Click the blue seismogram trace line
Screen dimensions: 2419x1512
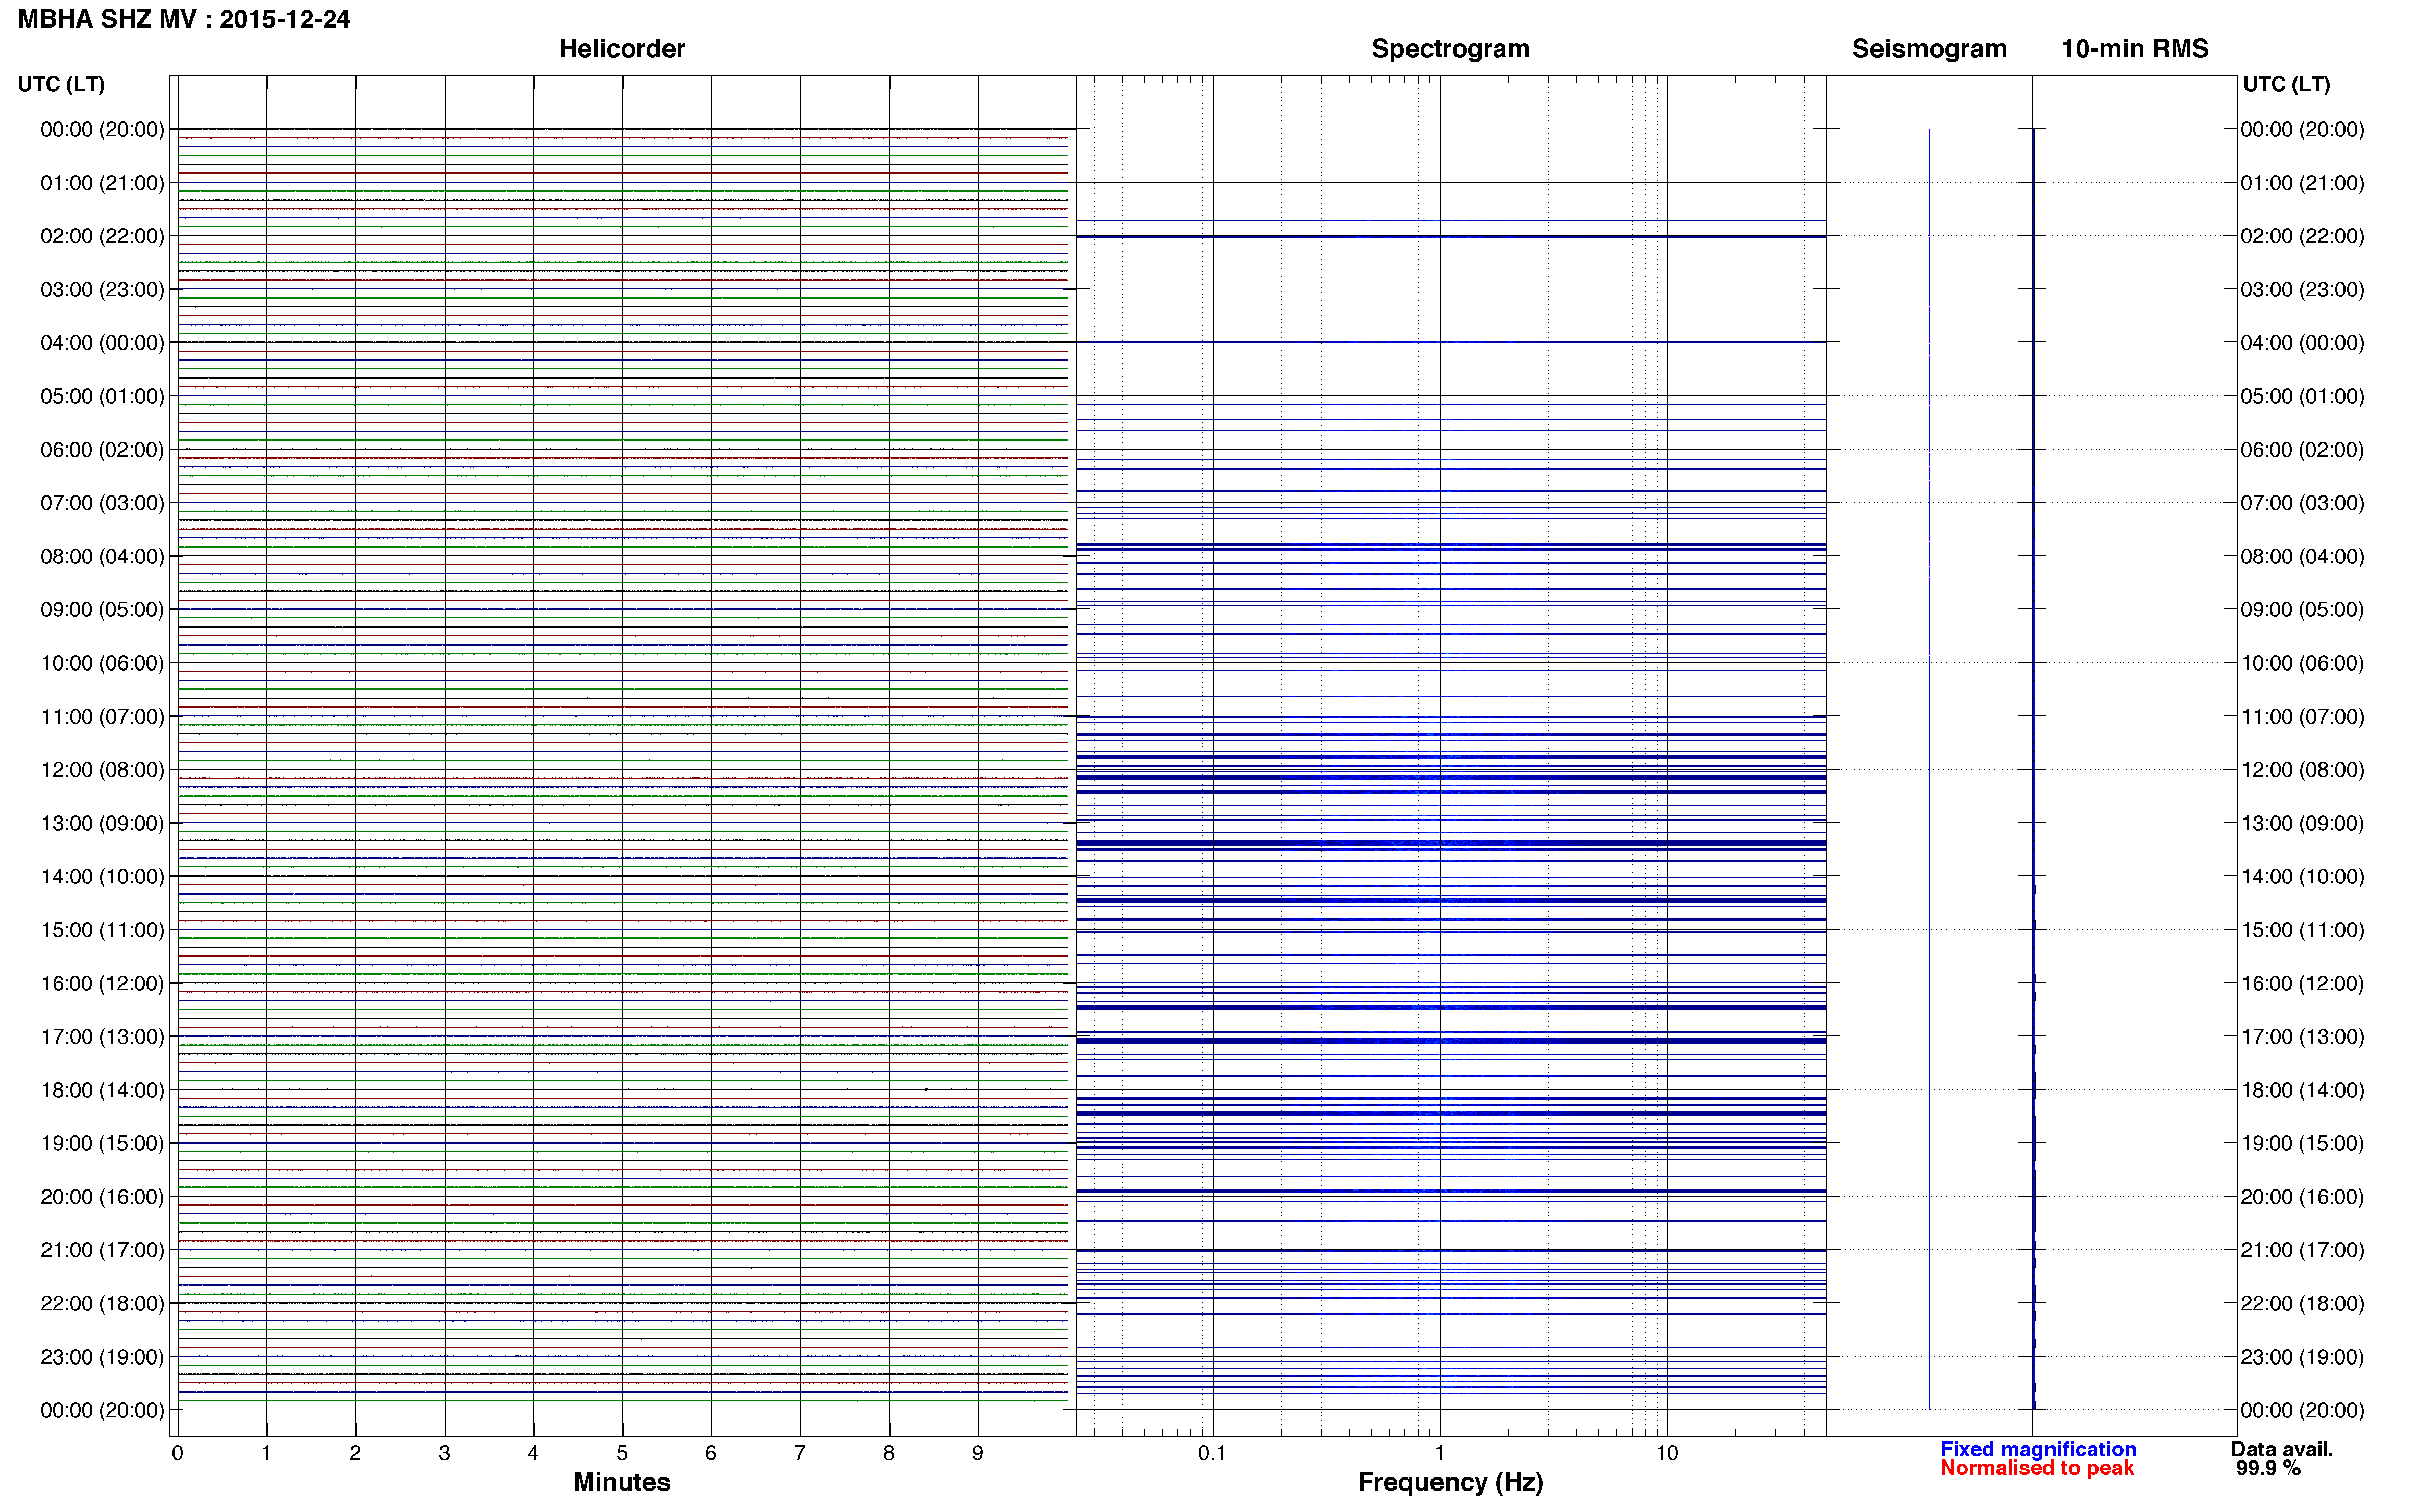click(x=1929, y=769)
